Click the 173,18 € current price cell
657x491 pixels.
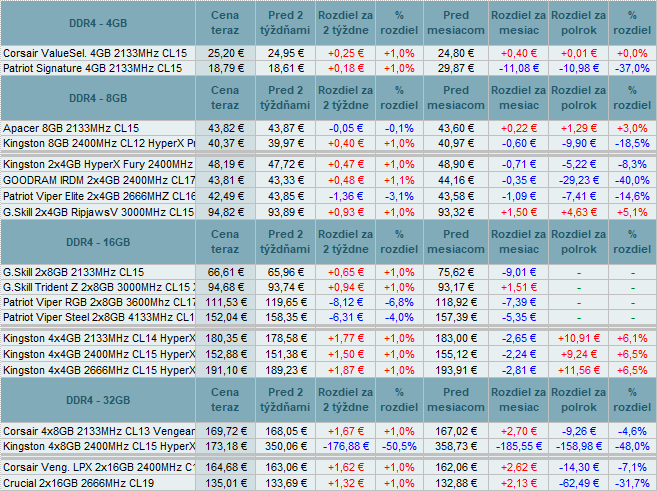[225, 446]
